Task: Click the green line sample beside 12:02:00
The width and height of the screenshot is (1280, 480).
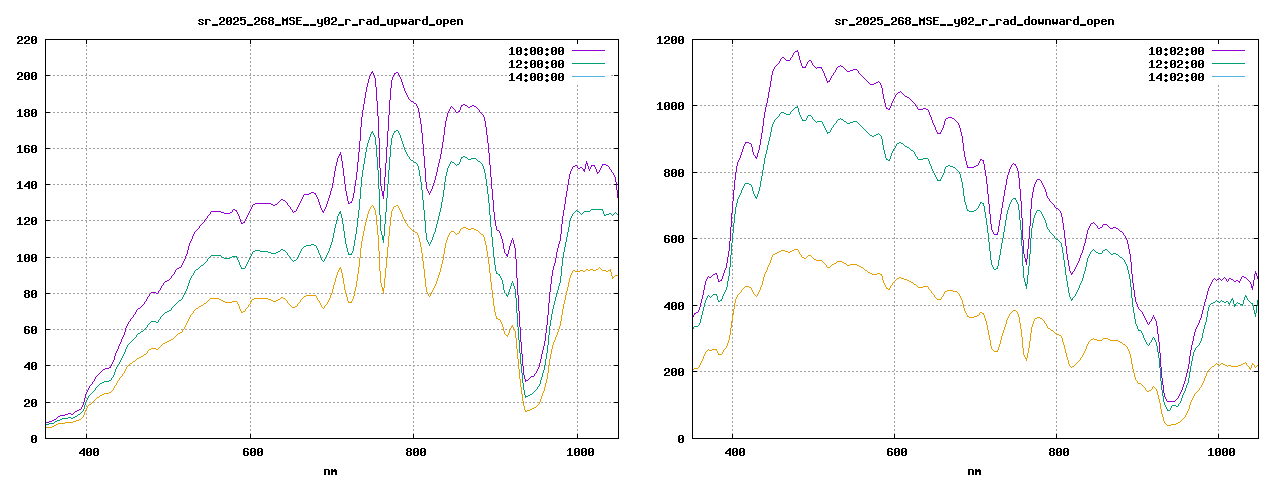Action: (x=1228, y=64)
